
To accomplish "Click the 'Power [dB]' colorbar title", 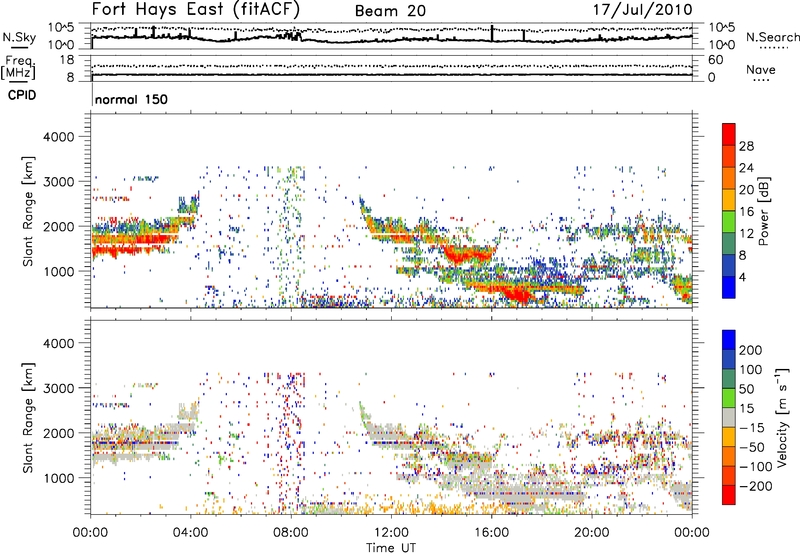I will tap(763, 211).
